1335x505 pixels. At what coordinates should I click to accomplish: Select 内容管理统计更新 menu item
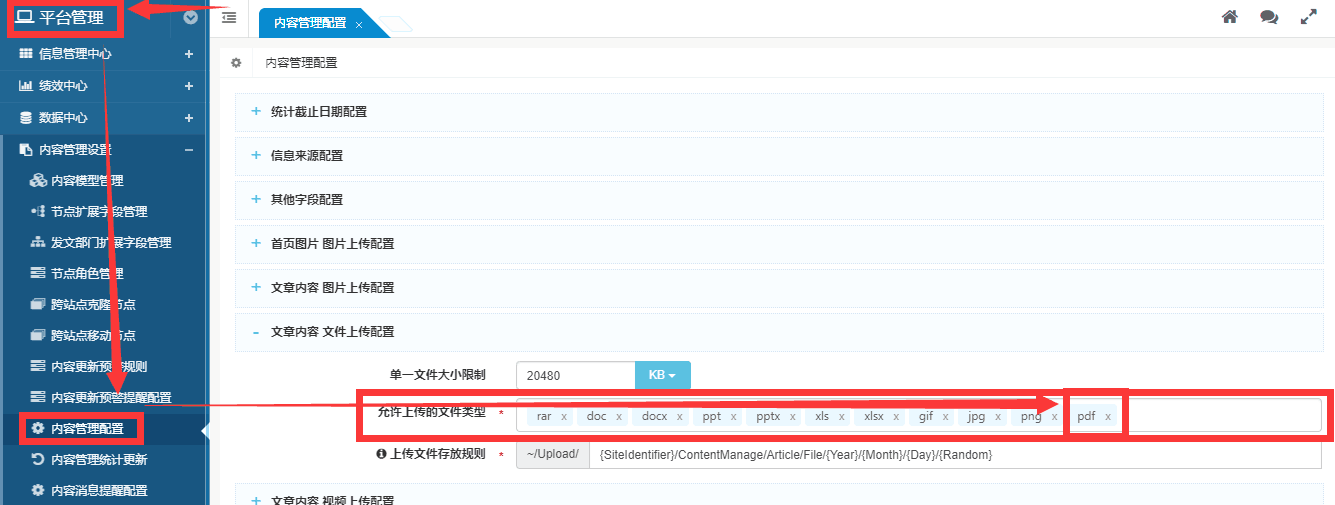[x=98, y=460]
